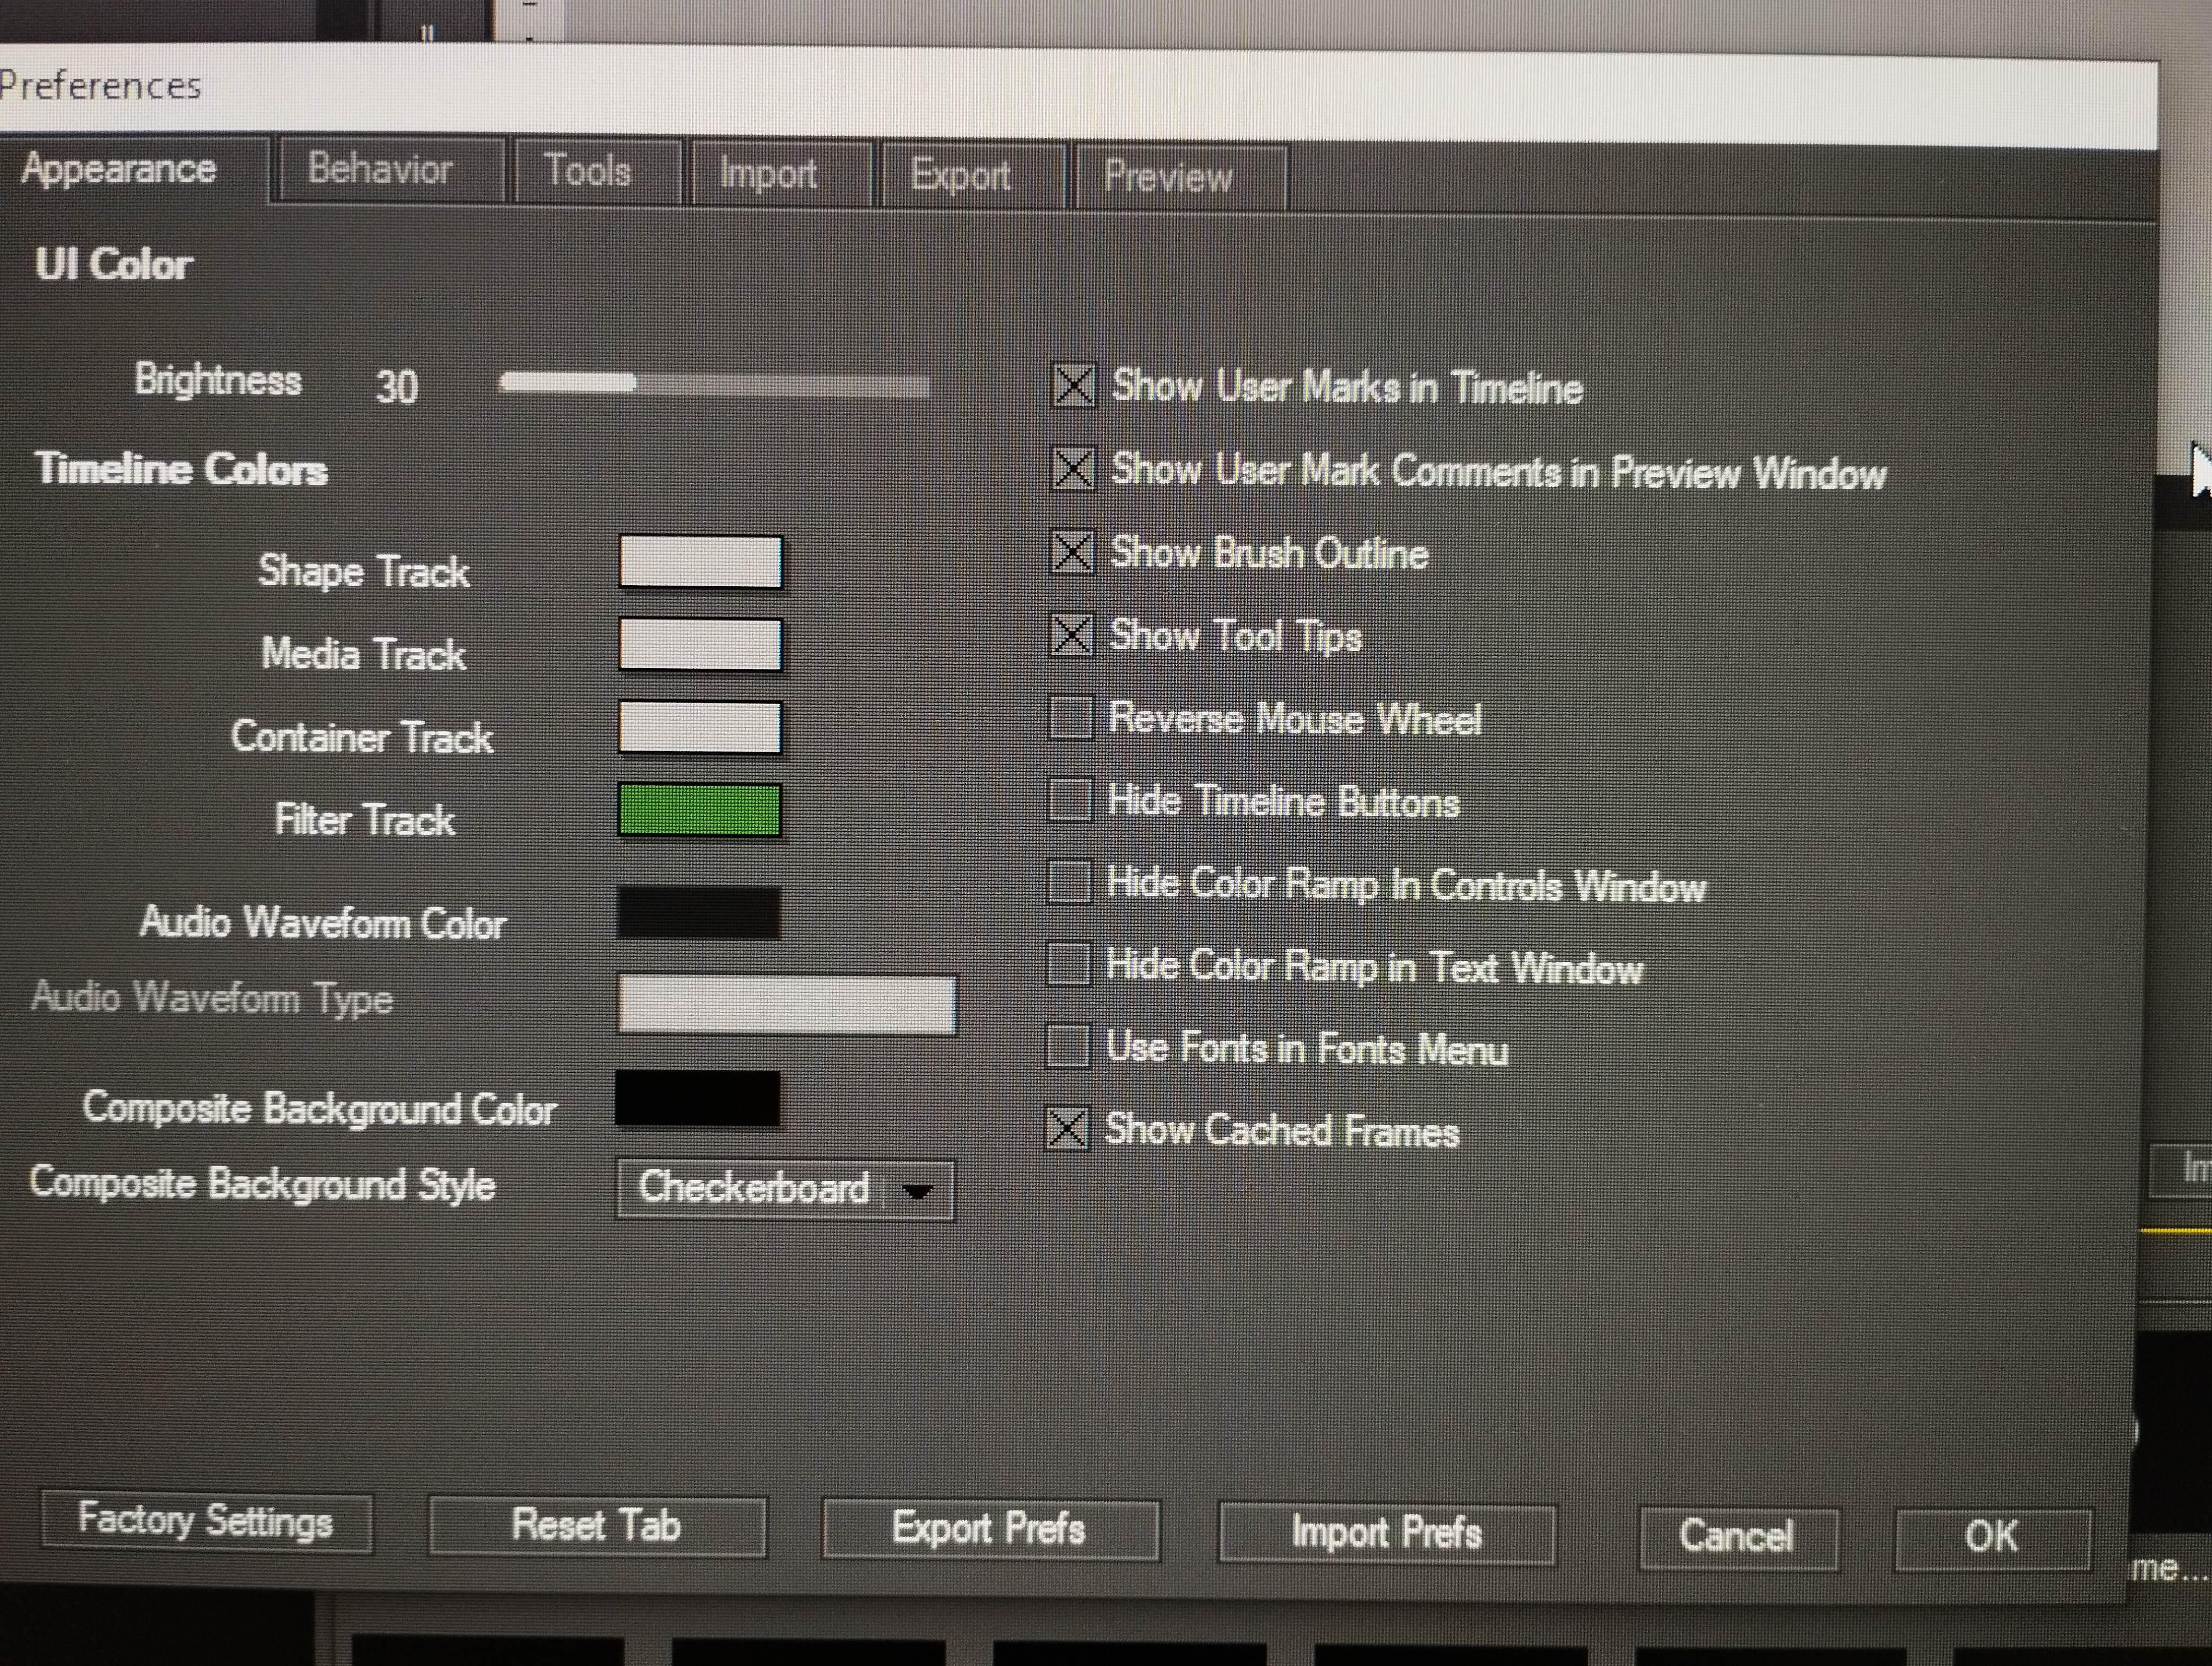Screen dimensions: 2212x1666
Task: Open the Checkerboard background style dropdown
Action: pyautogui.click(x=786, y=1189)
